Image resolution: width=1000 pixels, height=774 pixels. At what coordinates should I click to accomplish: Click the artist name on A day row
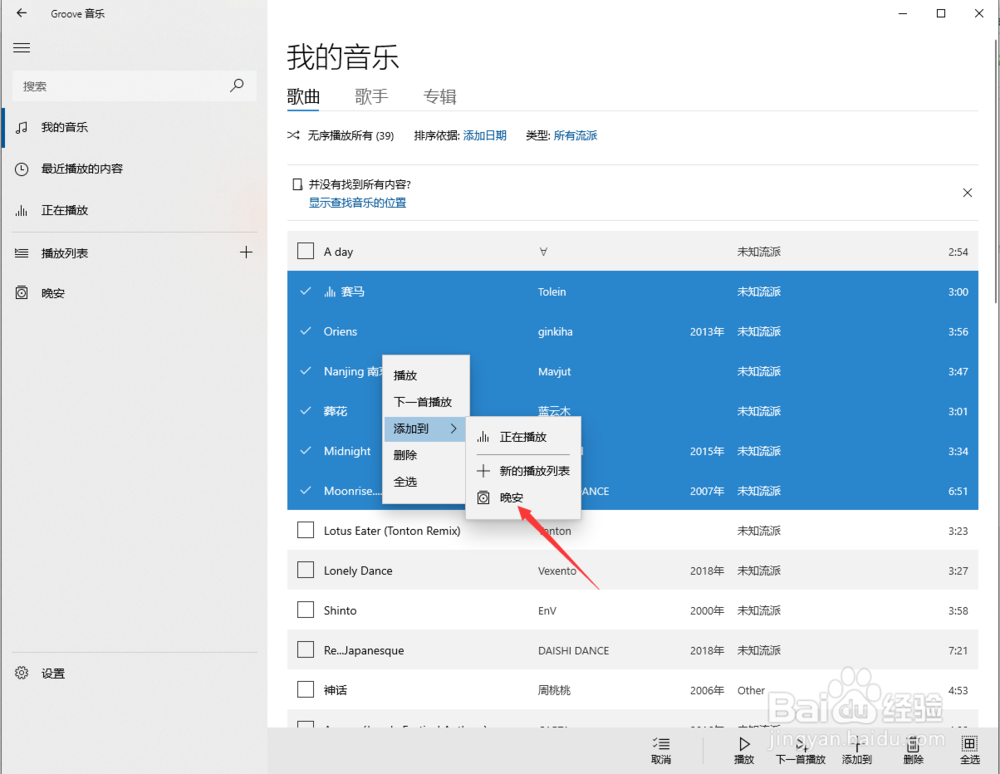click(543, 252)
